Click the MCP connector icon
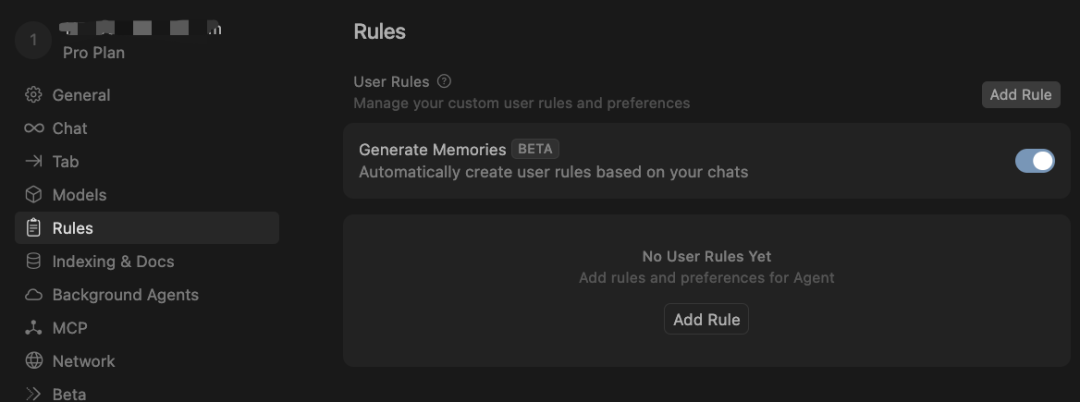 click(x=34, y=328)
